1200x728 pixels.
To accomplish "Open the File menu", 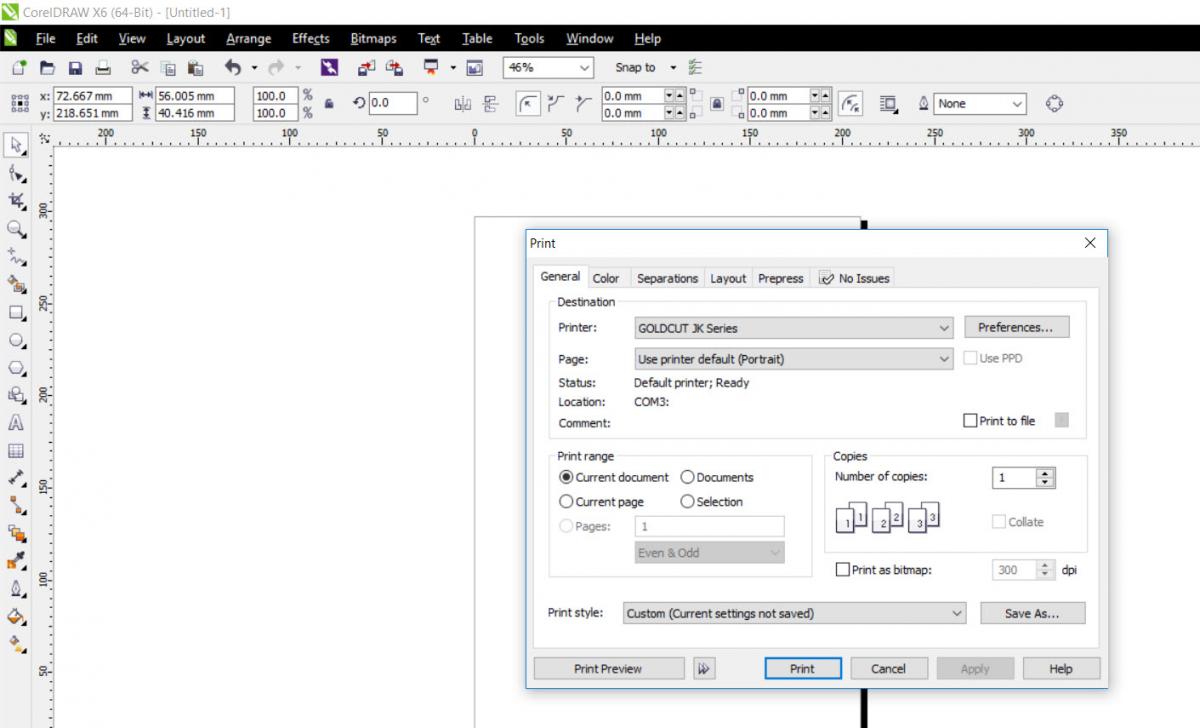I will [45, 39].
